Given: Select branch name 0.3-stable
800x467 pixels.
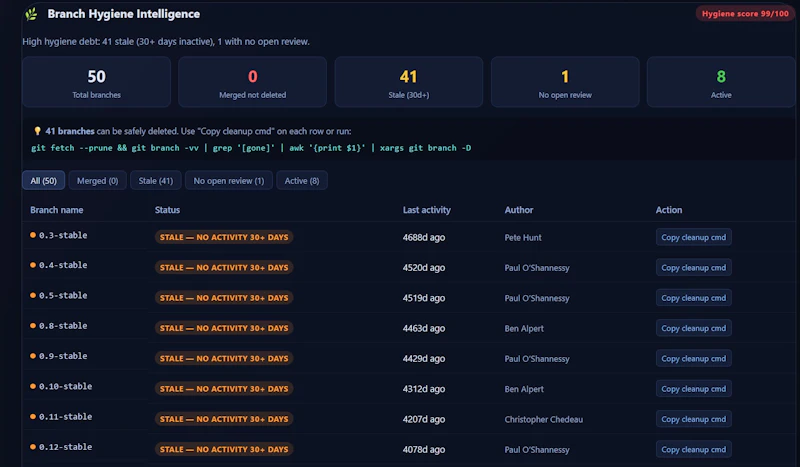Looking at the screenshot, I should 63,235.
